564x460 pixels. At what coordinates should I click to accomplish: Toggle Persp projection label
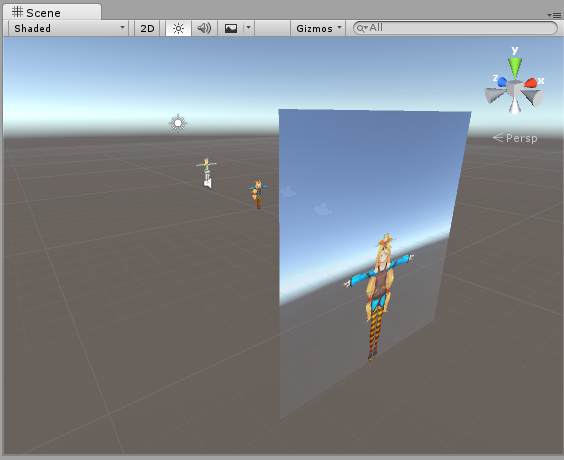[x=515, y=138]
